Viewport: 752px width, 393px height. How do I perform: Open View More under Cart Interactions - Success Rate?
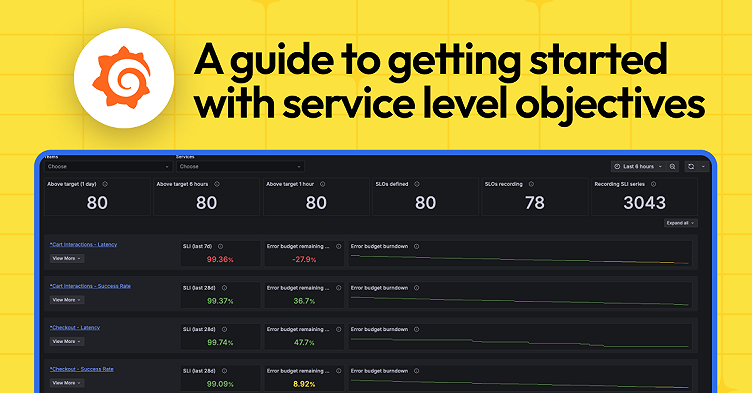[67, 300]
